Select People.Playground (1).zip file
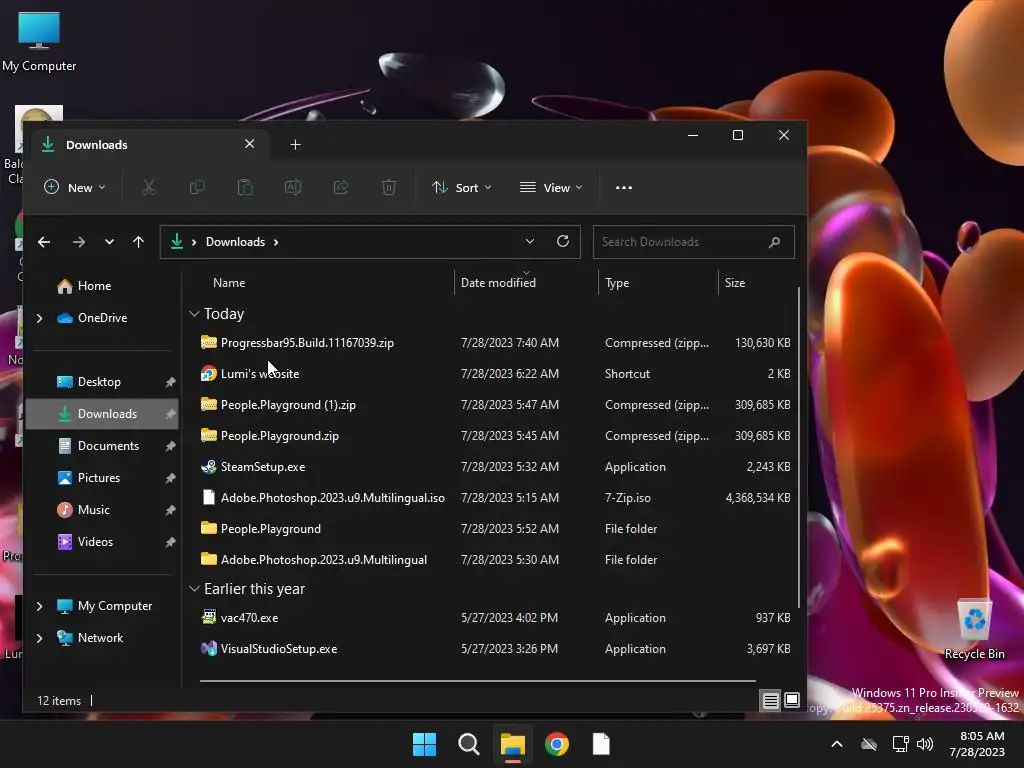The height and width of the screenshot is (768, 1024). 495,404
